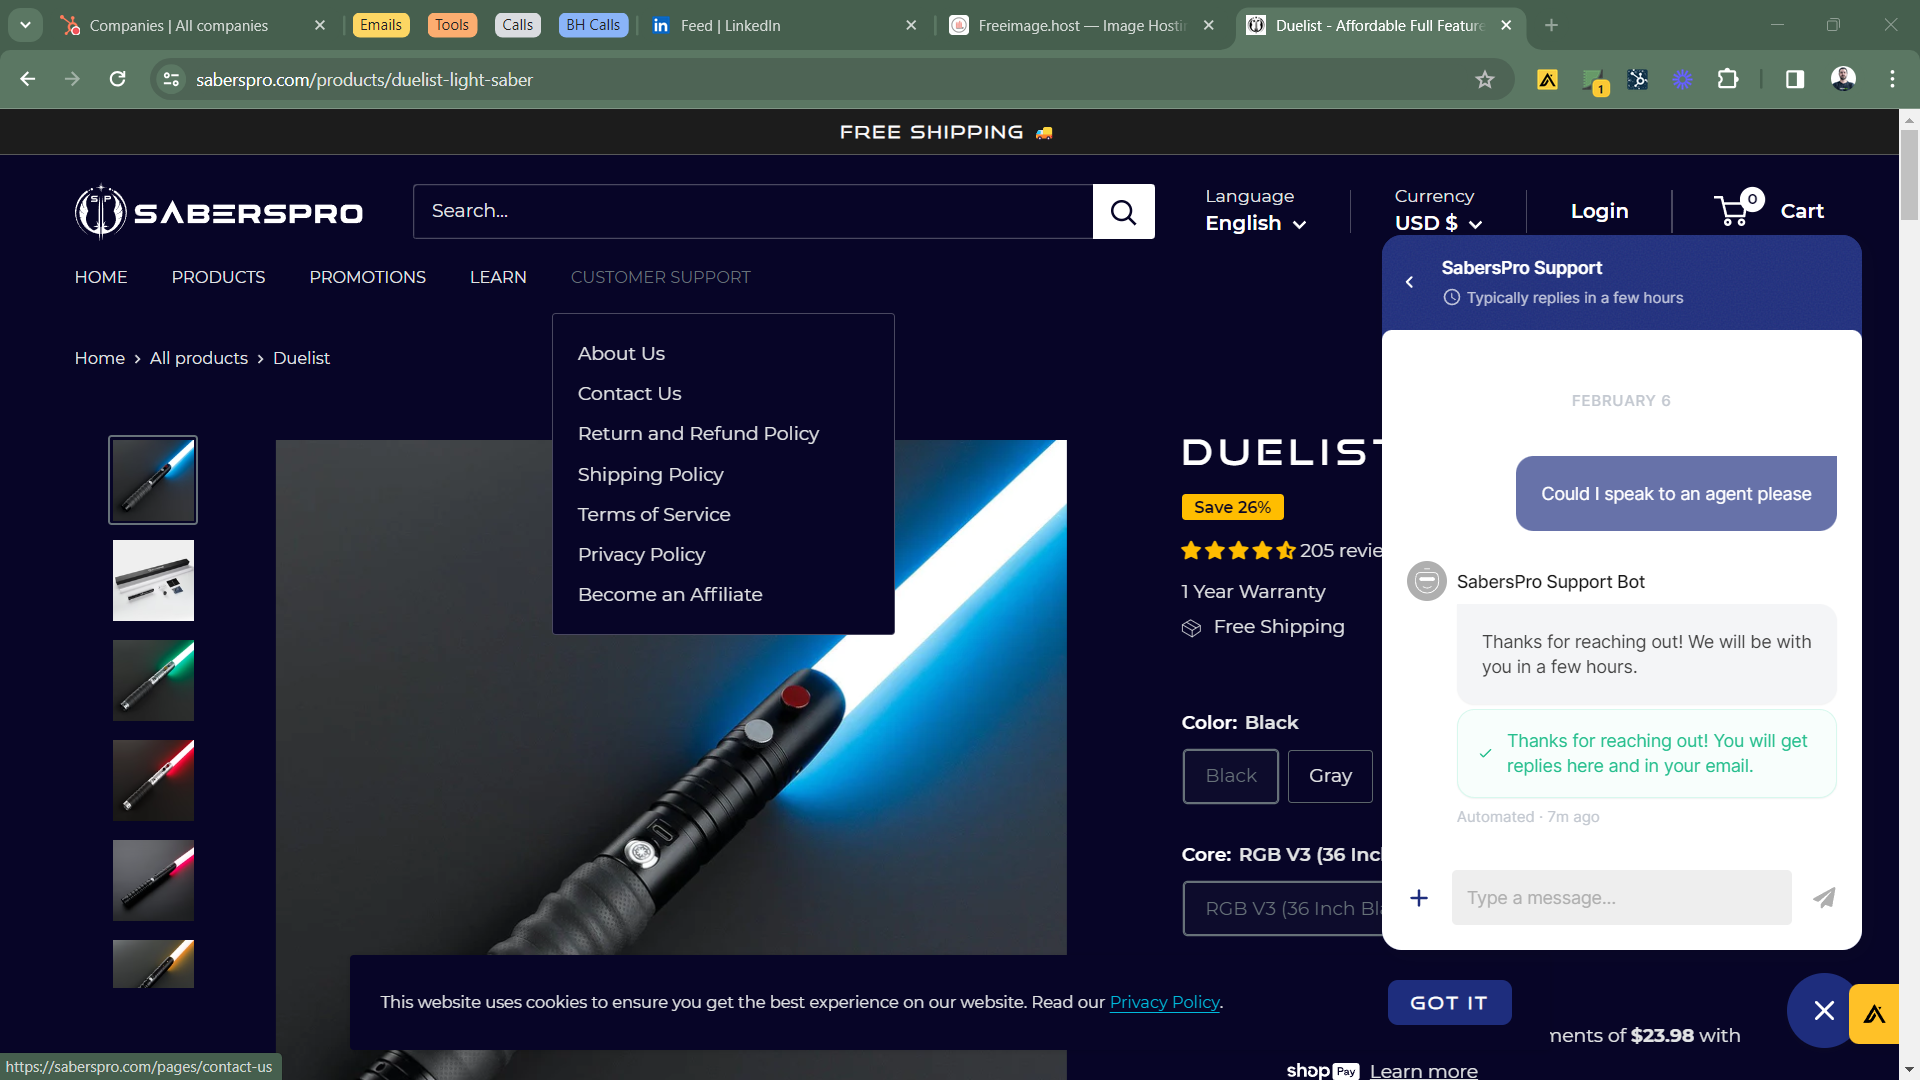Go to Home nav item
The height and width of the screenshot is (1080, 1920).
101,277
